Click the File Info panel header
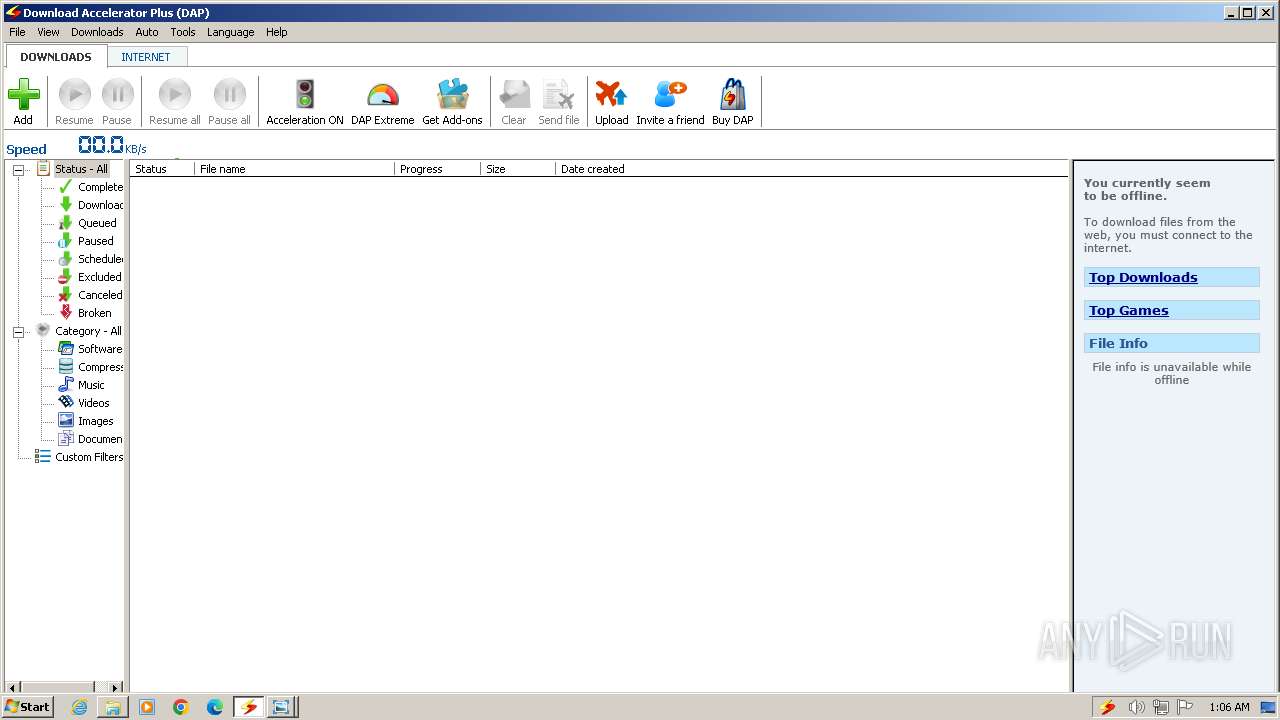This screenshot has width=1280, height=720. coord(1172,343)
